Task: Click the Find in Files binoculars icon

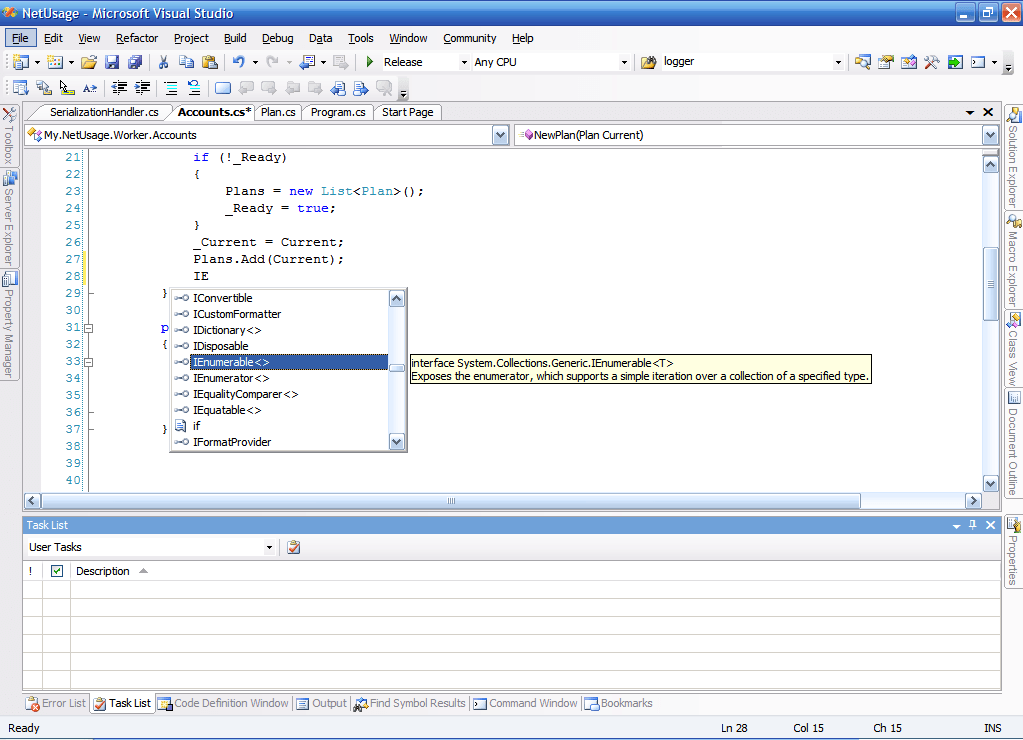Action: (x=646, y=62)
